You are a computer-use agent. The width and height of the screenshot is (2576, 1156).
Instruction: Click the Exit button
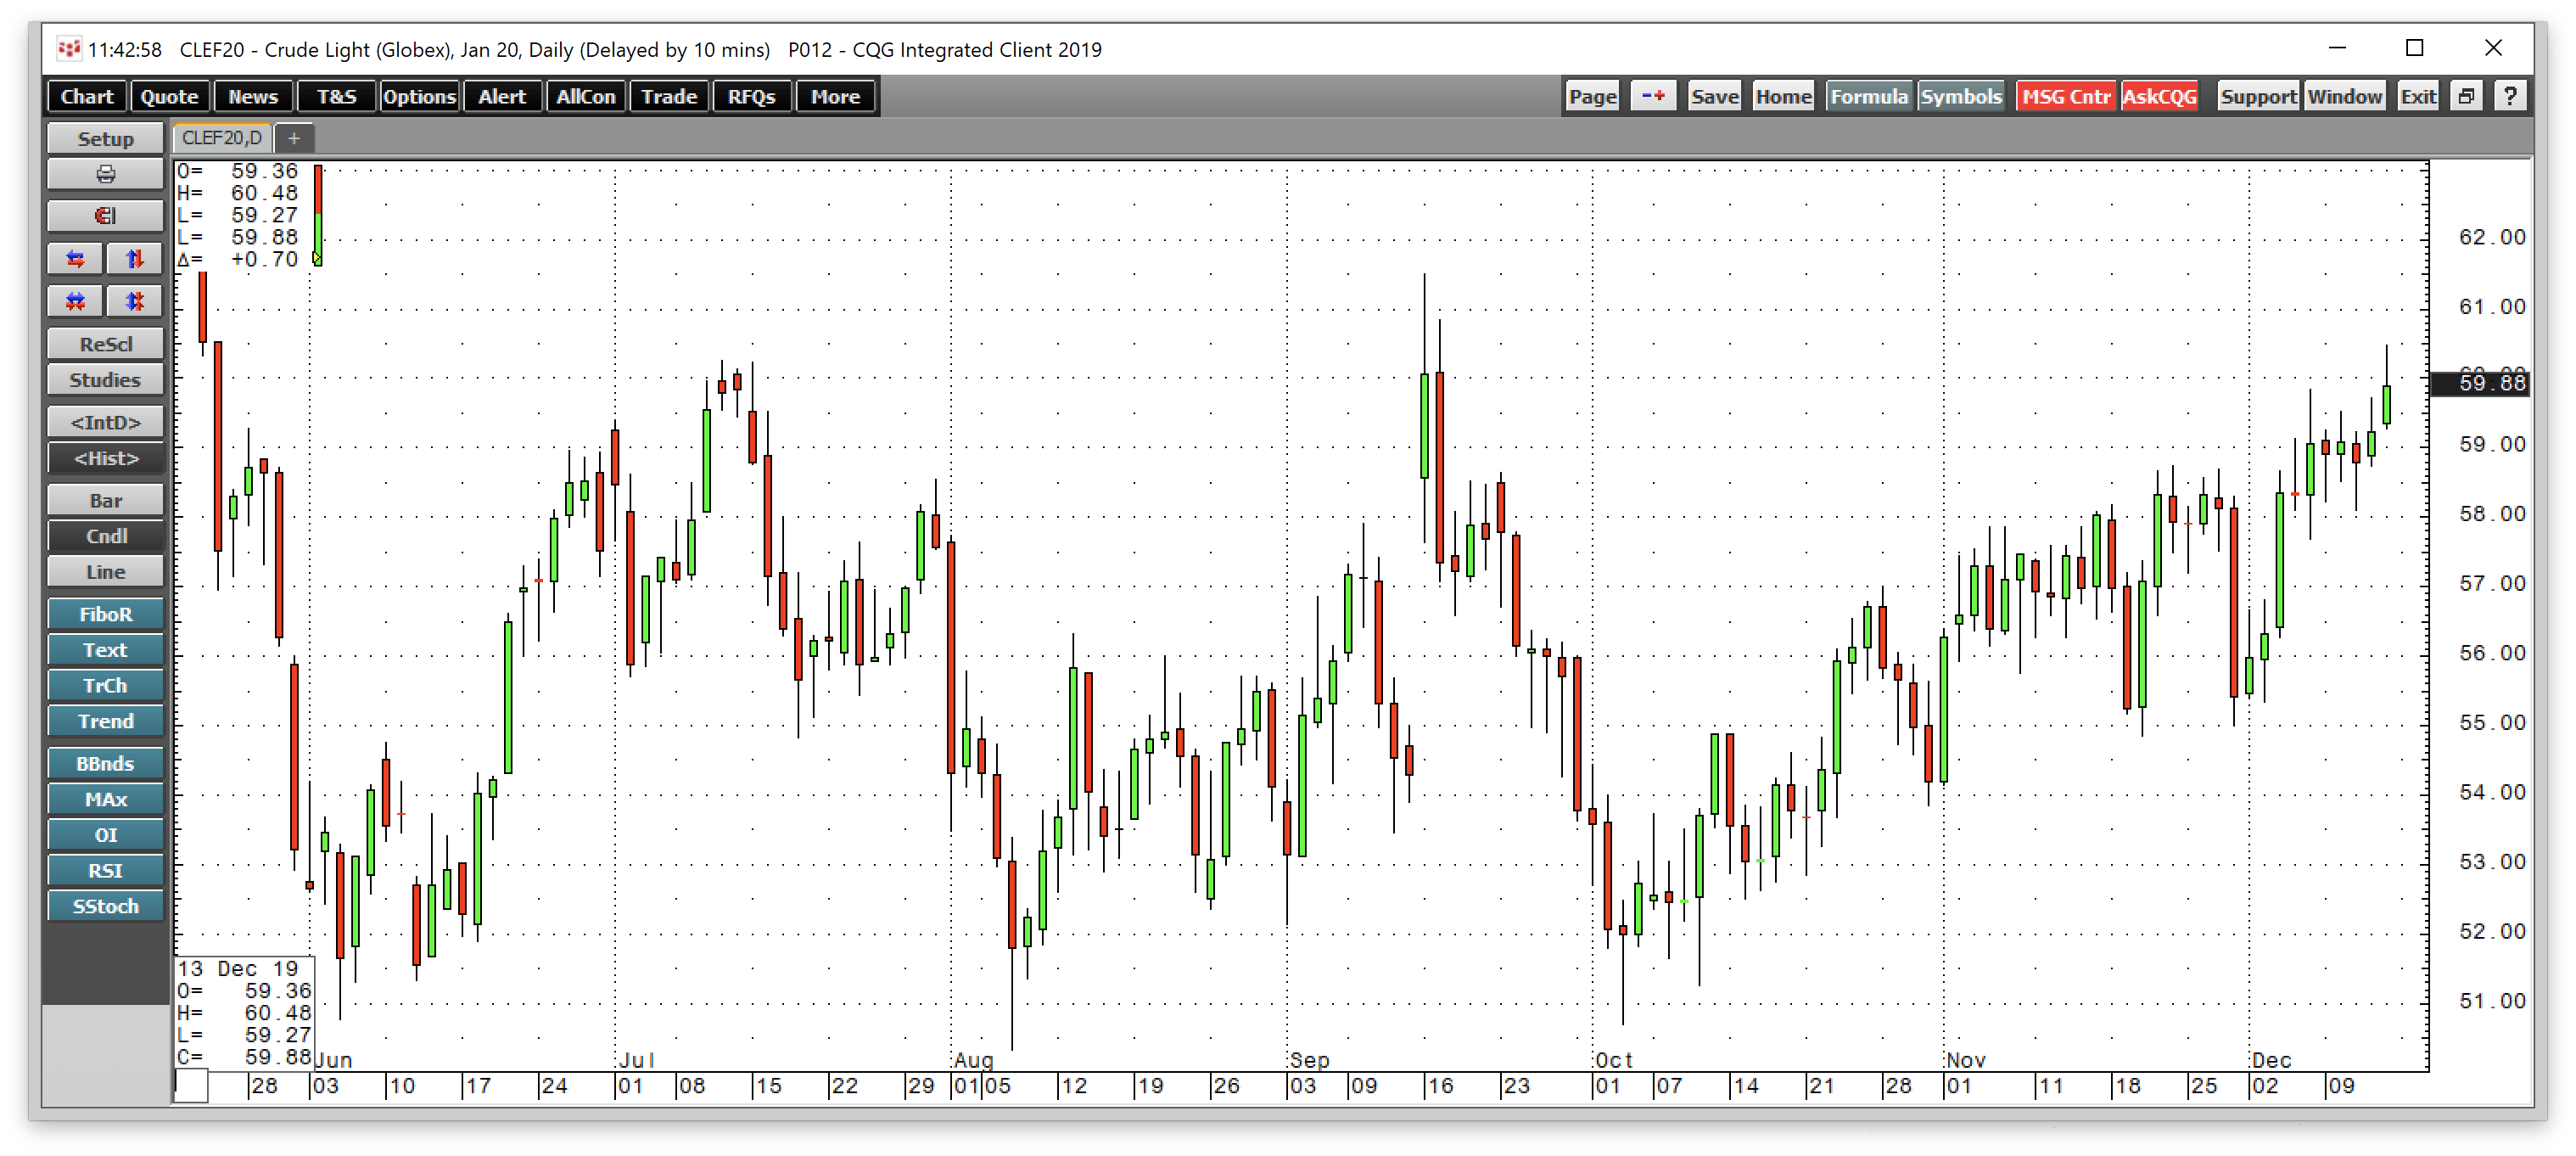[x=2418, y=96]
